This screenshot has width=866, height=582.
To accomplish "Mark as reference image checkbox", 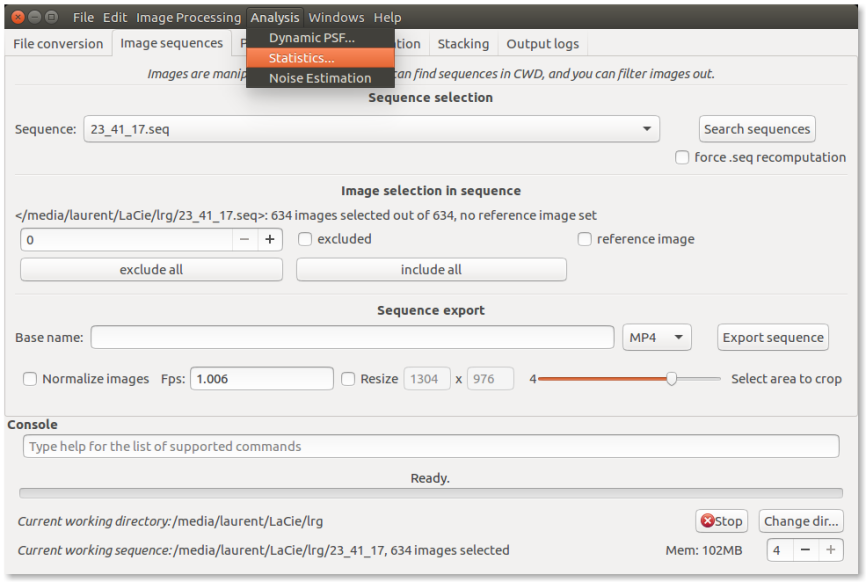I will tap(584, 239).
